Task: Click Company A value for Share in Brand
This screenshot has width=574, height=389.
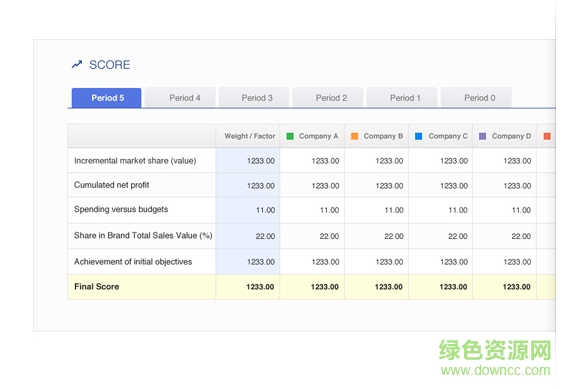Action: point(329,236)
